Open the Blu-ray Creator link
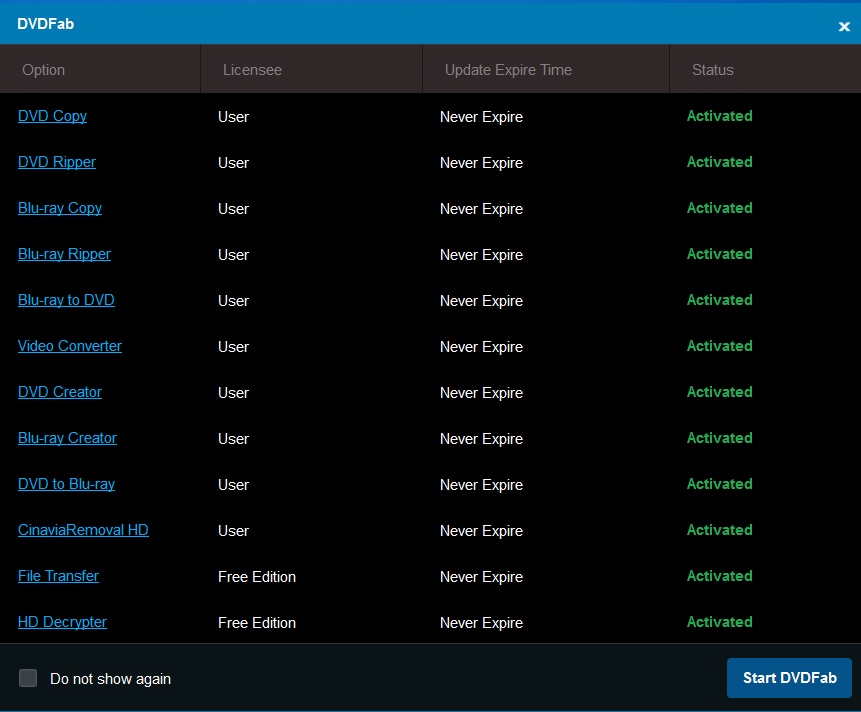This screenshot has height=712, width=861. 67,439
